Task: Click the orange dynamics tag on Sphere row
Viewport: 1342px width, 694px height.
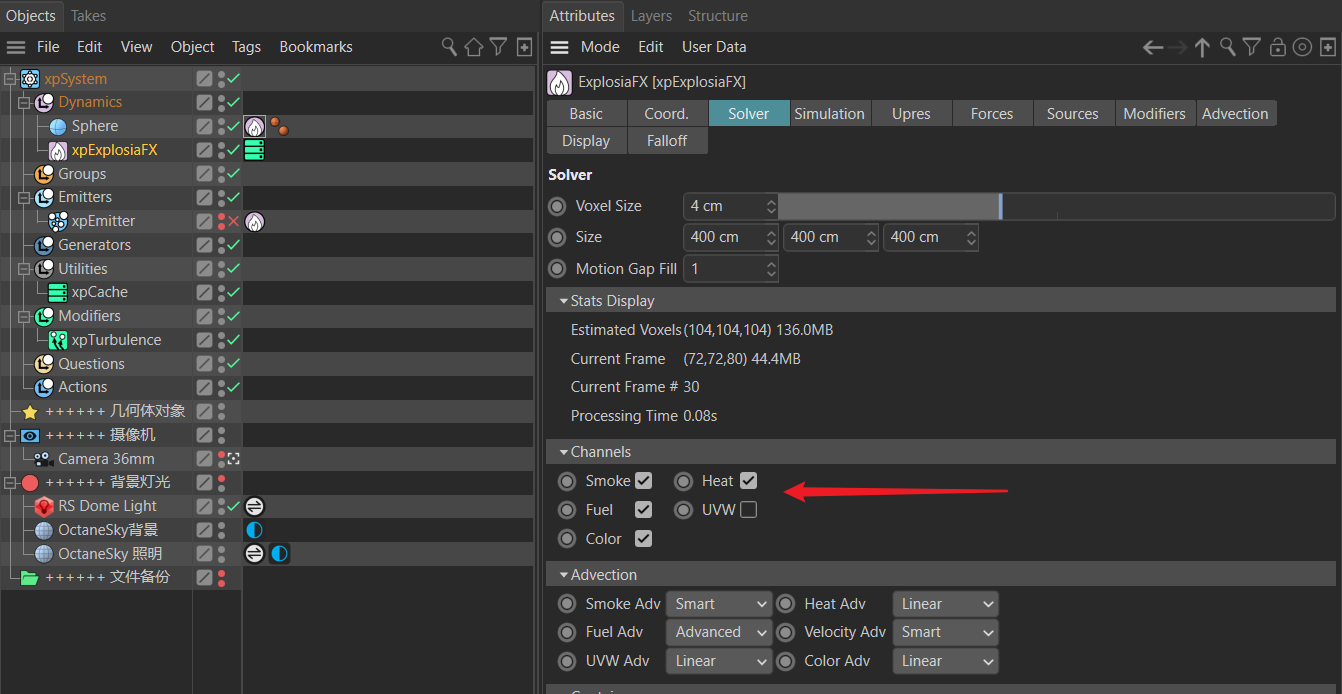Action: (279, 126)
